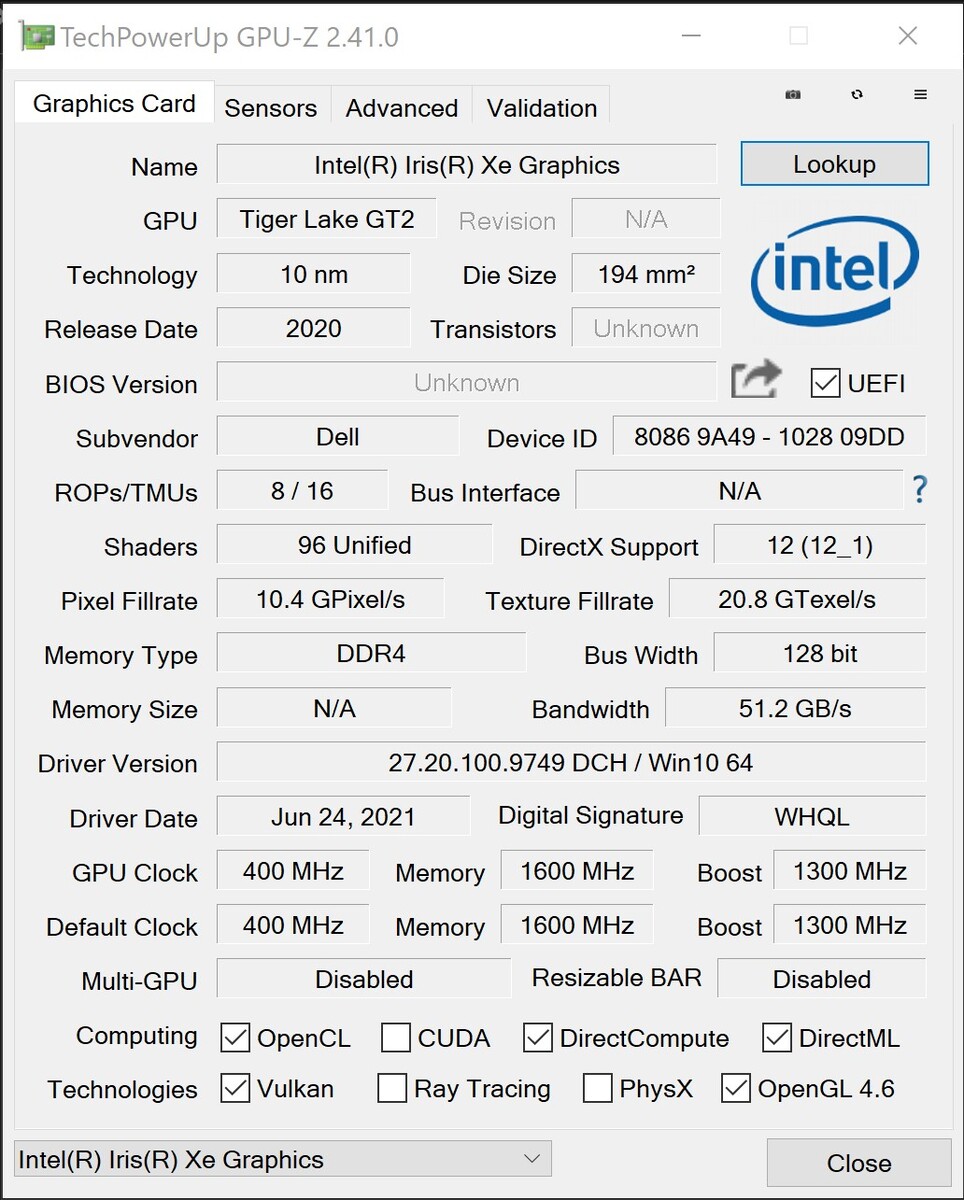964x1200 pixels.
Task: Click the Intel logo
Action: [835, 270]
